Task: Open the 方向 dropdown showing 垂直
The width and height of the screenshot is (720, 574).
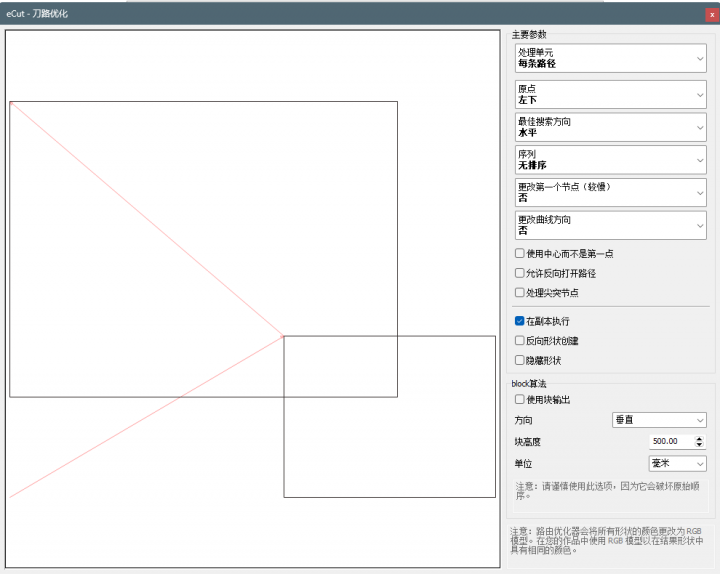Action: coord(659,420)
